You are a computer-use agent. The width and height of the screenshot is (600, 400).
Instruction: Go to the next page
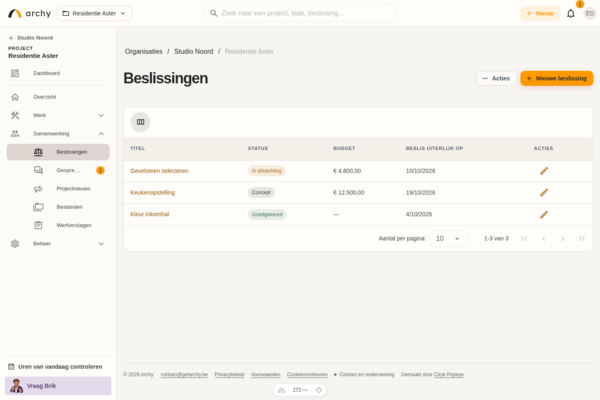click(563, 239)
